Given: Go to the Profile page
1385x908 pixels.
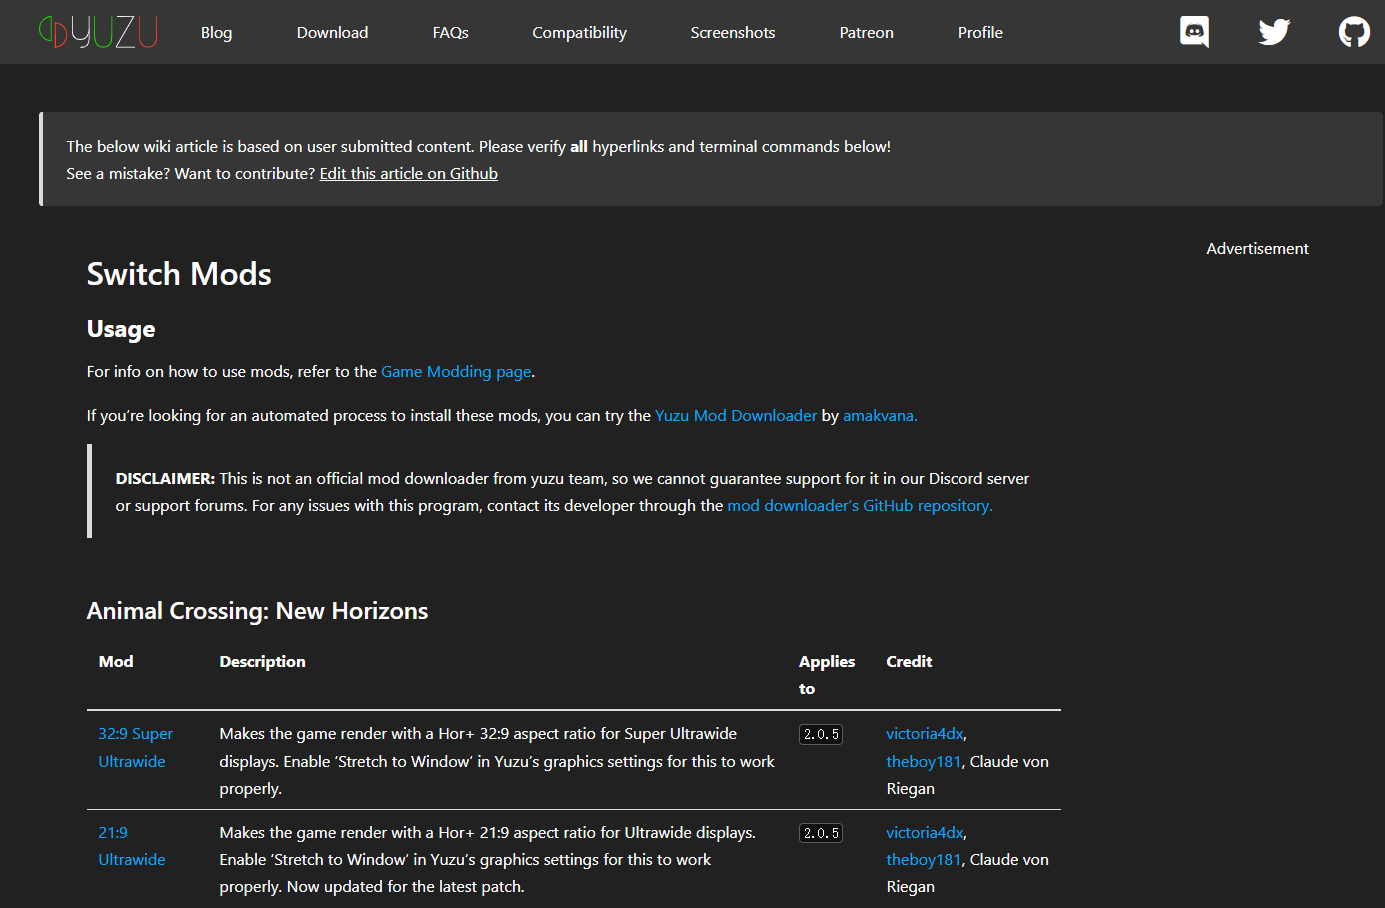Looking at the screenshot, I should point(980,32).
